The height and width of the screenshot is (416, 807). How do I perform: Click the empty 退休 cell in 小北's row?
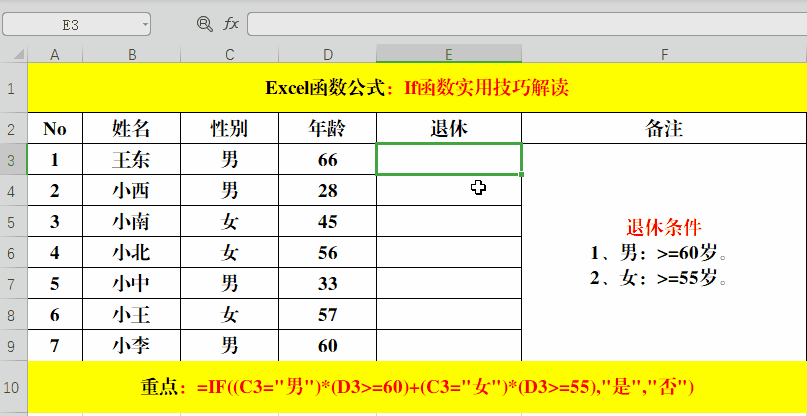[449, 252]
